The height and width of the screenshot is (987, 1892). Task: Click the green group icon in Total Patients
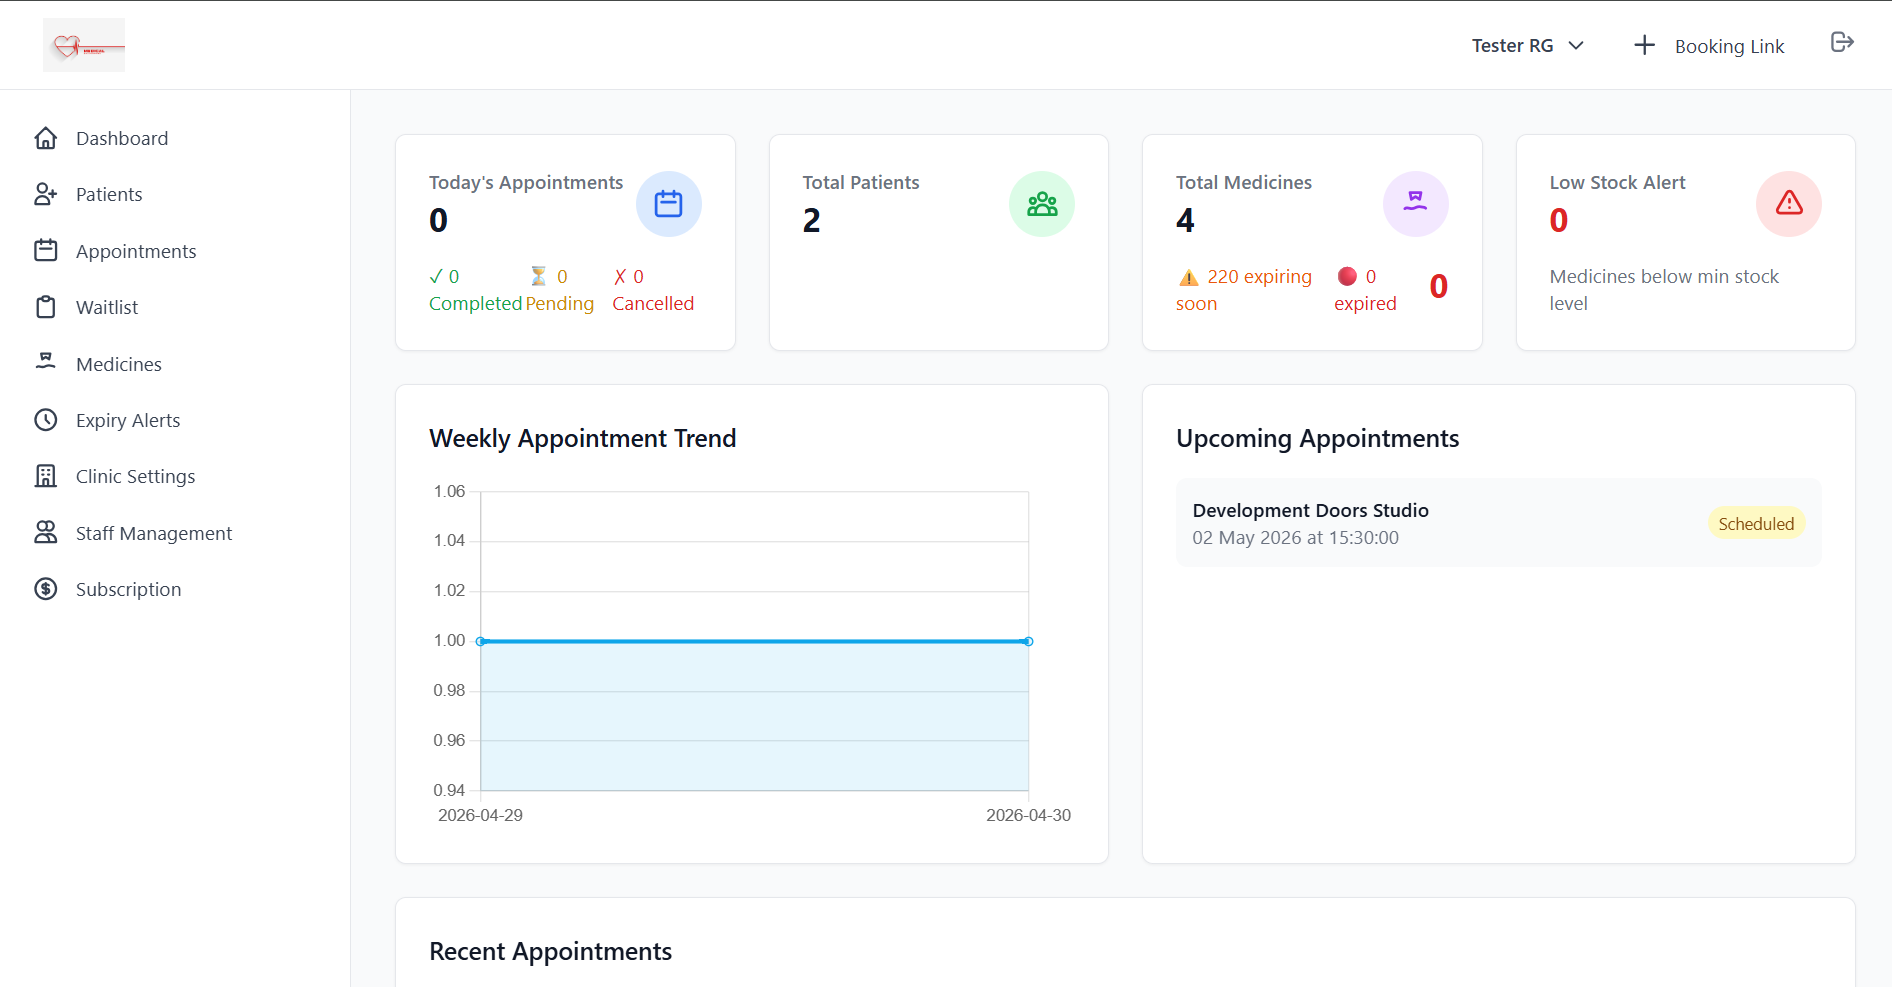click(x=1042, y=204)
